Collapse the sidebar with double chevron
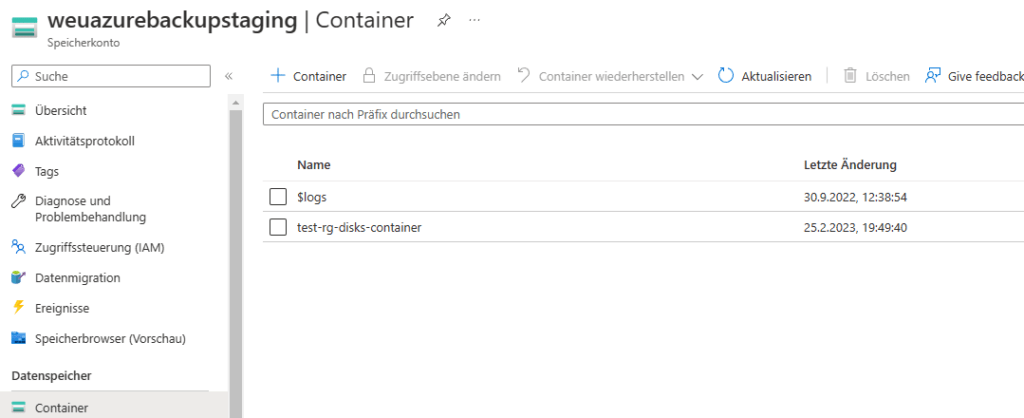1024x418 pixels. click(229, 76)
